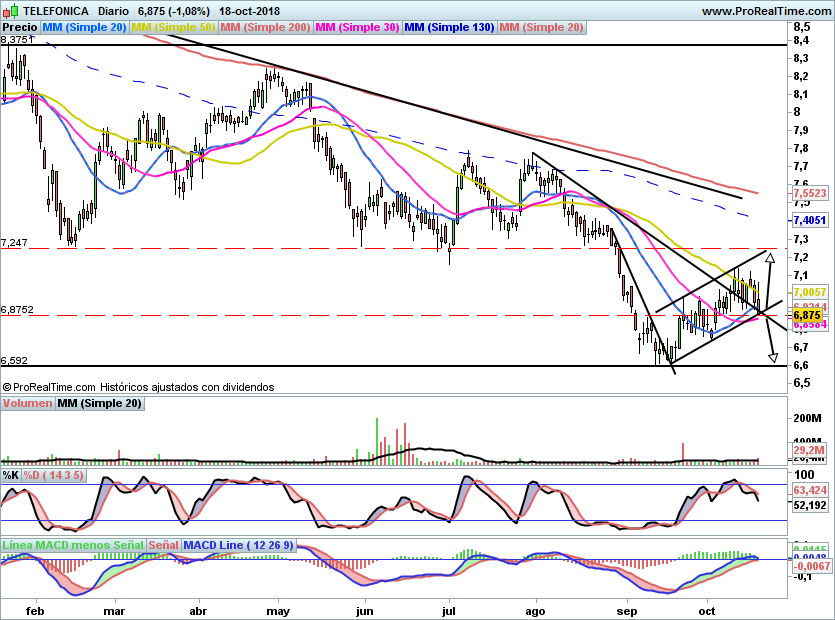Select the MM (Simple 130) label
Screen dimensions: 835x620
449,28
